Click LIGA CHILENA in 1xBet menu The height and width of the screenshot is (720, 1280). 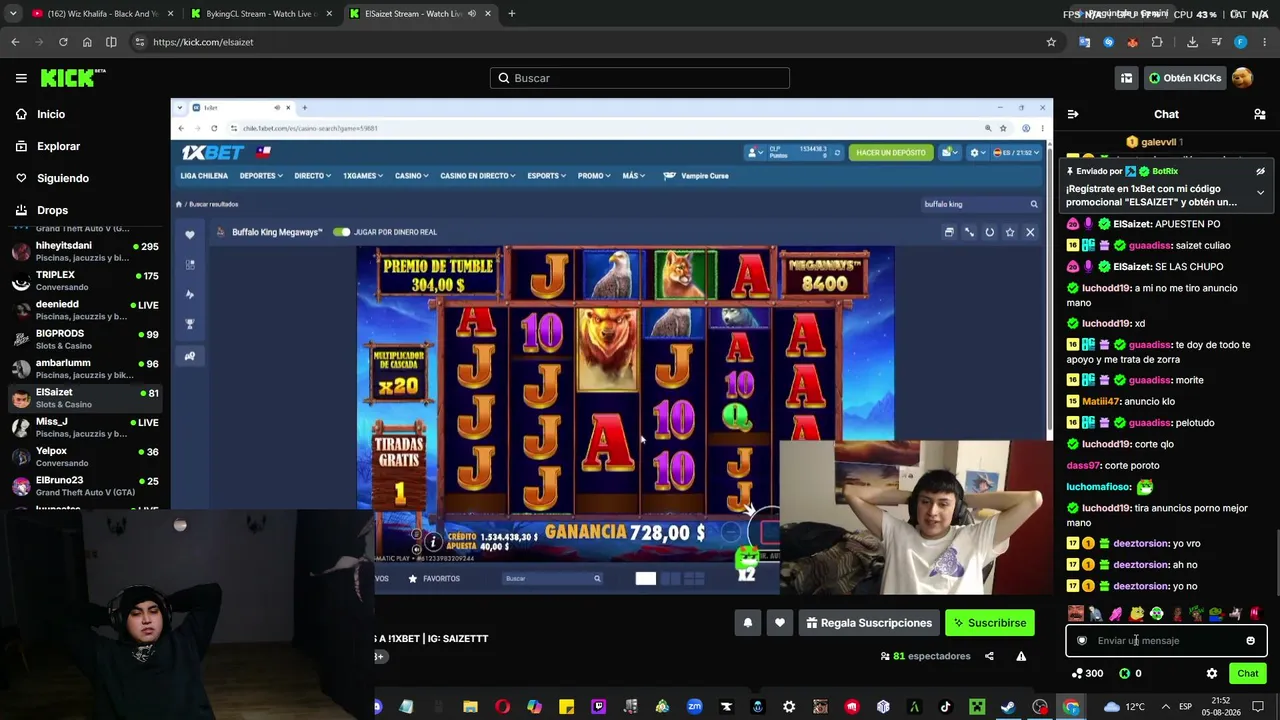tap(204, 176)
